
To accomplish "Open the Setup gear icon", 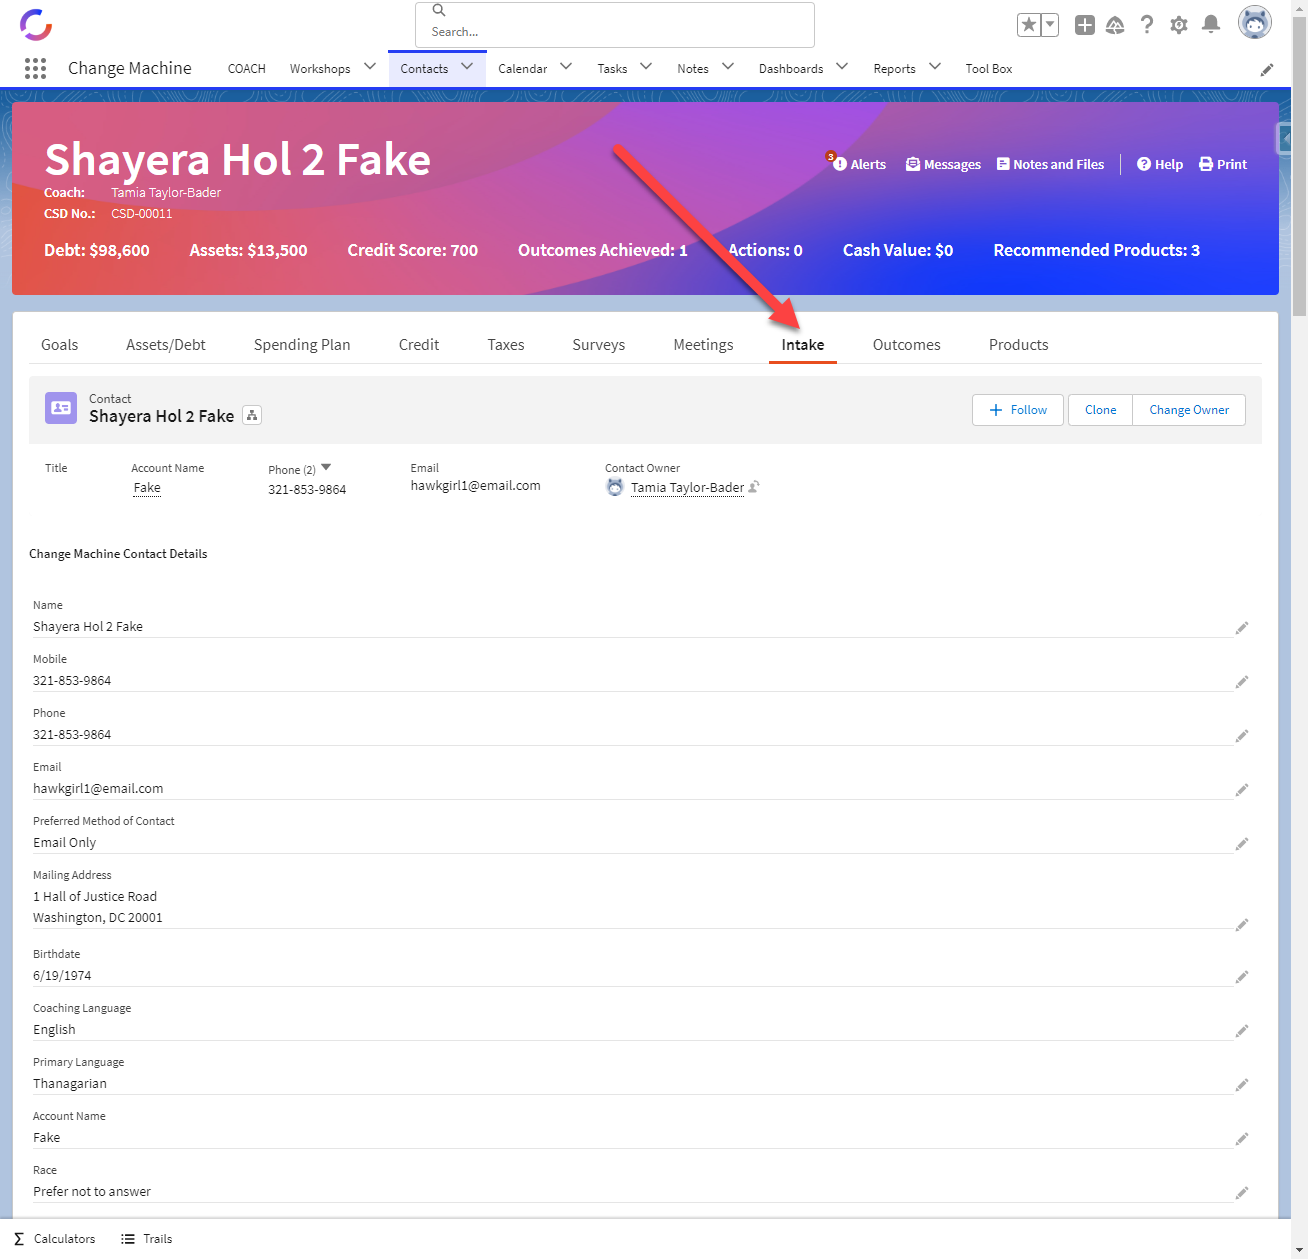I will (x=1179, y=25).
